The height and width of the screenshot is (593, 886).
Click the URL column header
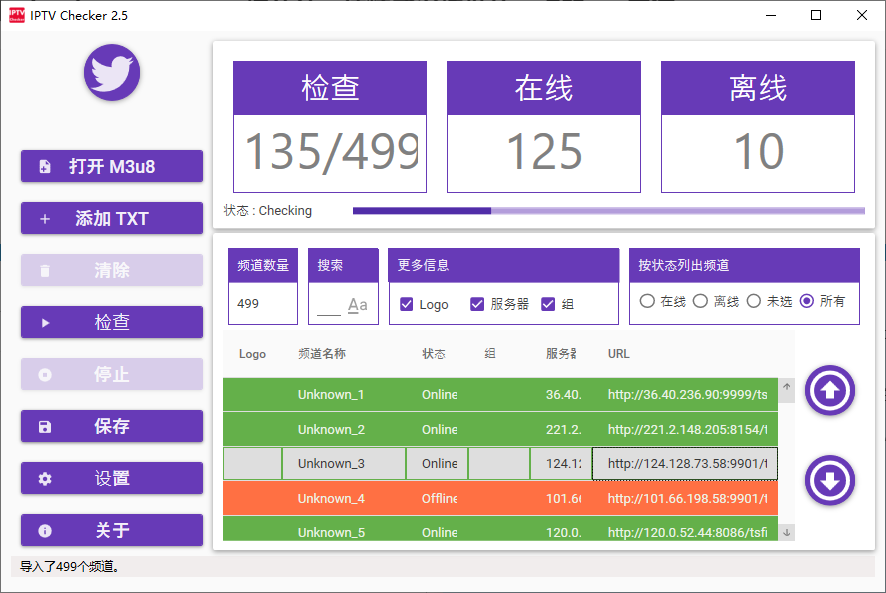(618, 354)
